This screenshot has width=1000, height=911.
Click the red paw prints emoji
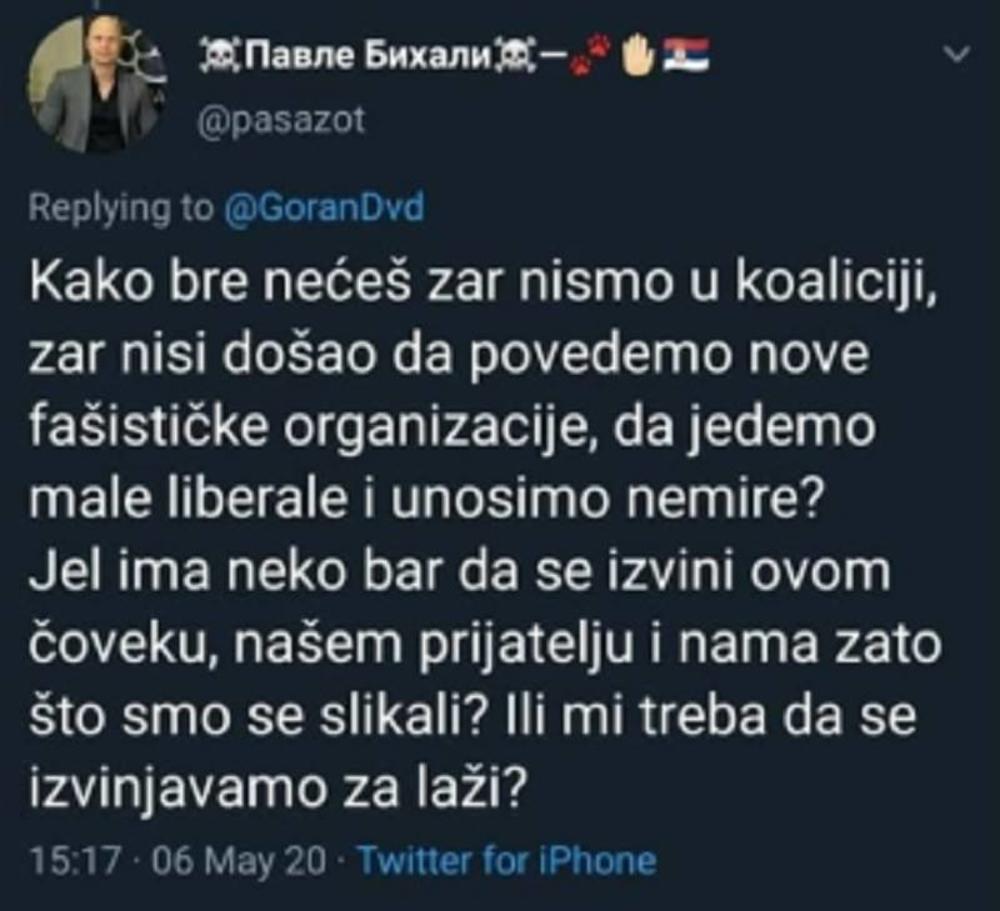click(x=590, y=56)
